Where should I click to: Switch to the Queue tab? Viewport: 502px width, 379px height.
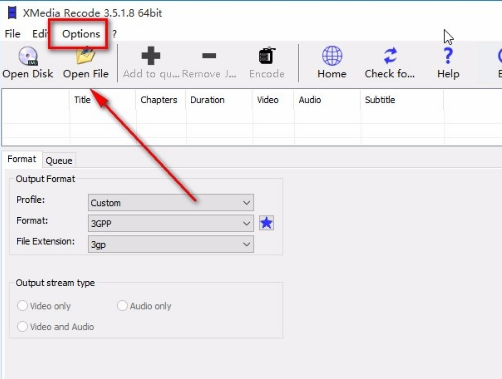coord(59,161)
